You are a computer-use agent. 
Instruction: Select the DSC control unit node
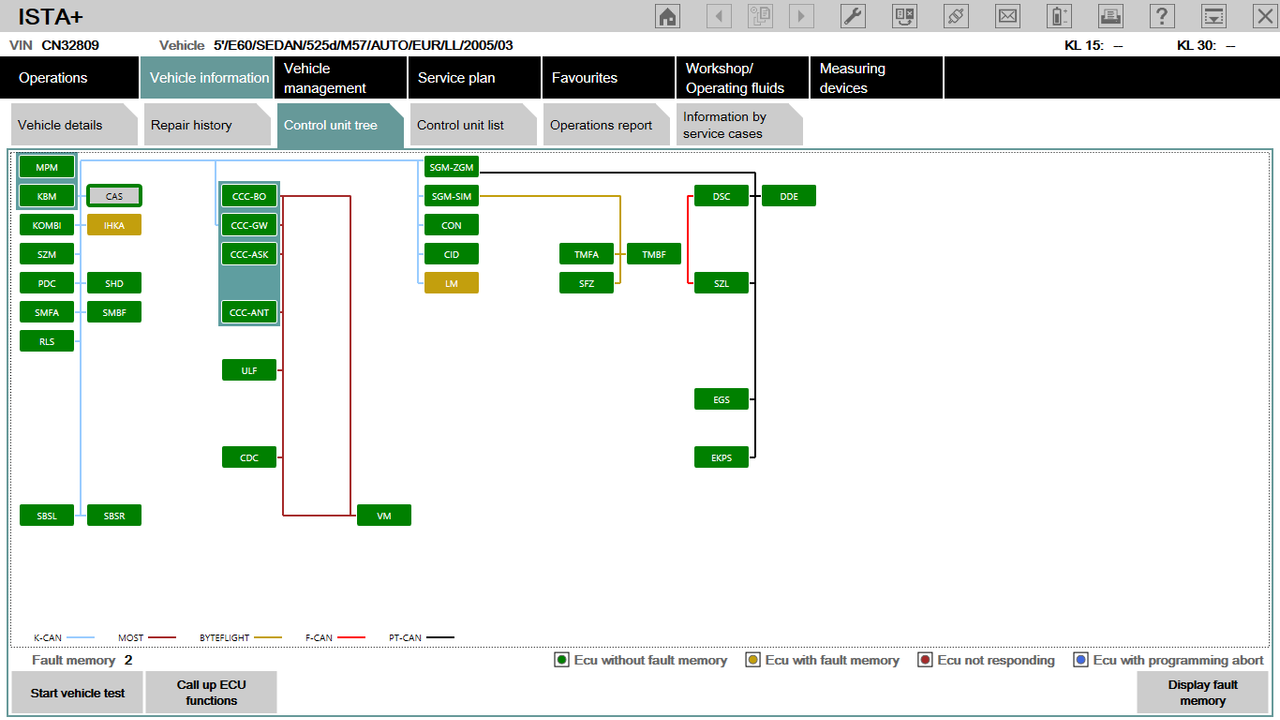[x=721, y=196]
